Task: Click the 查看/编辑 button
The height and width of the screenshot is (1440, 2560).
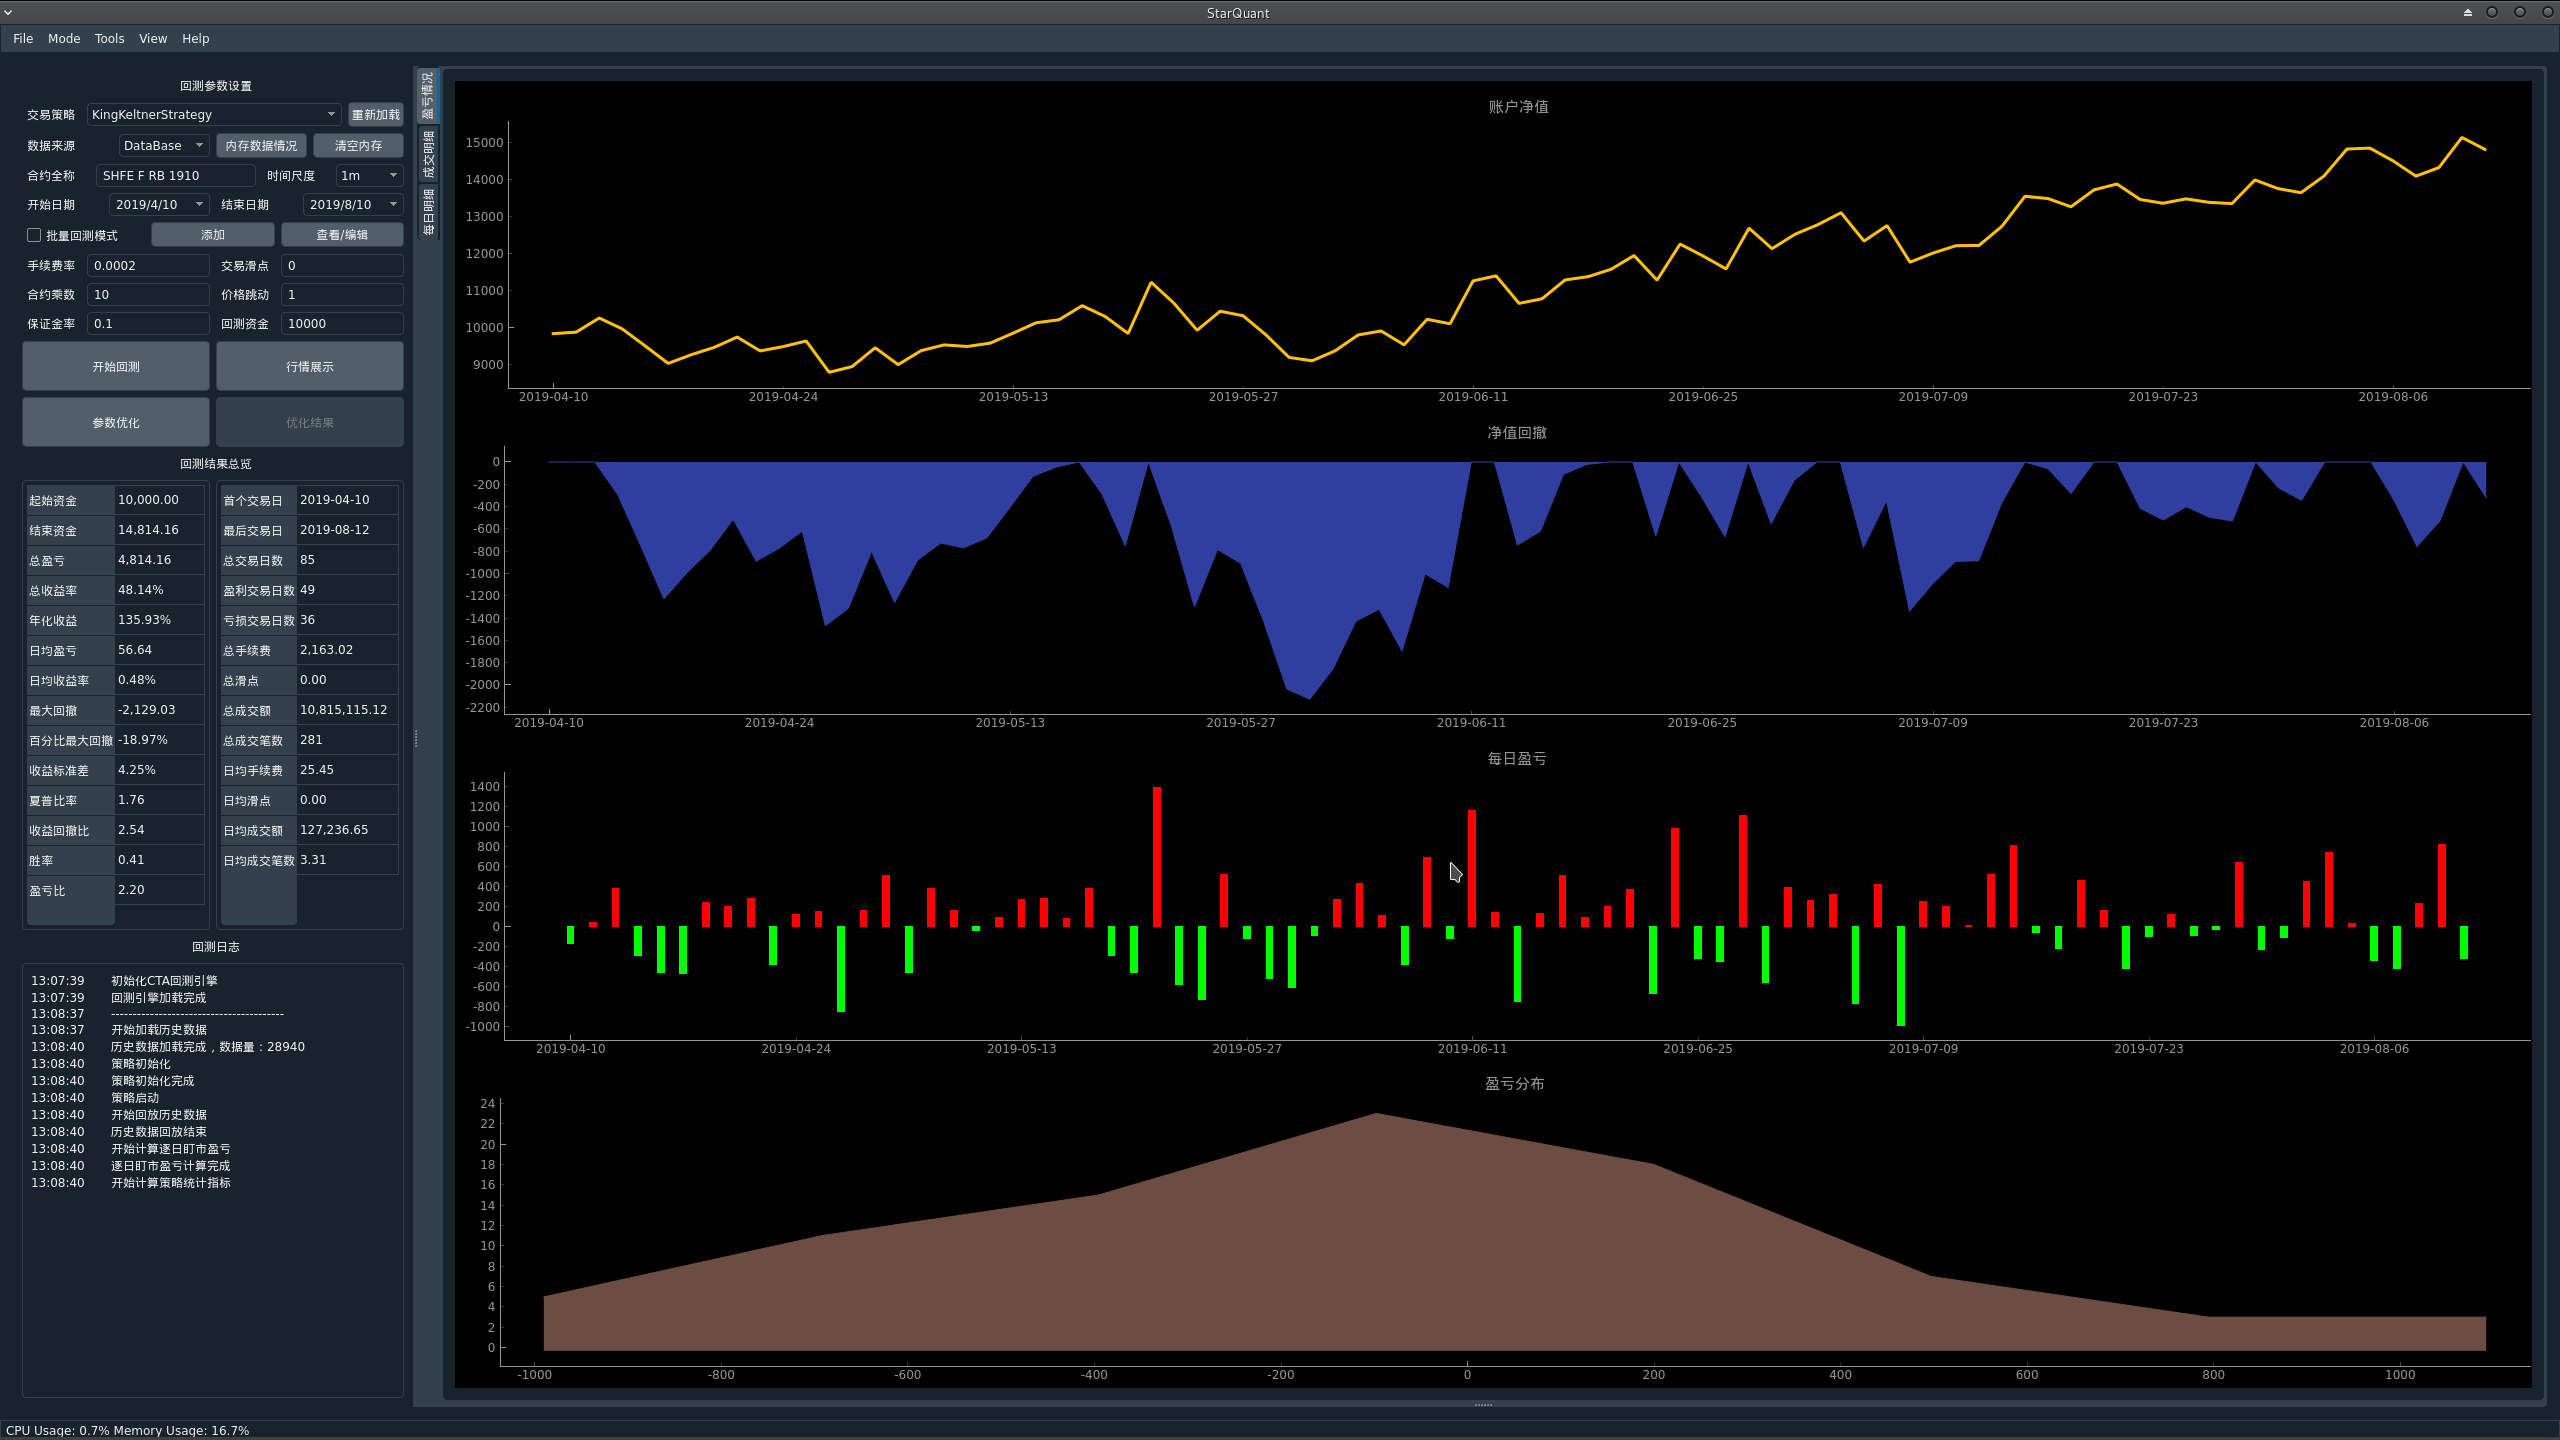Action: [x=342, y=235]
